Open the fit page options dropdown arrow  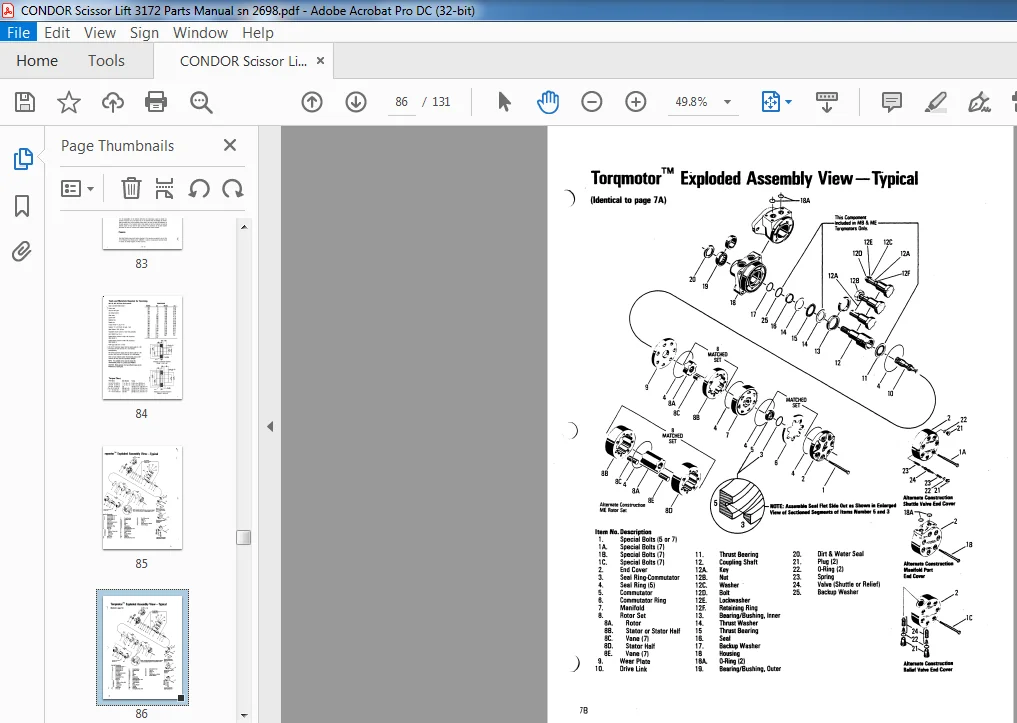coord(788,102)
